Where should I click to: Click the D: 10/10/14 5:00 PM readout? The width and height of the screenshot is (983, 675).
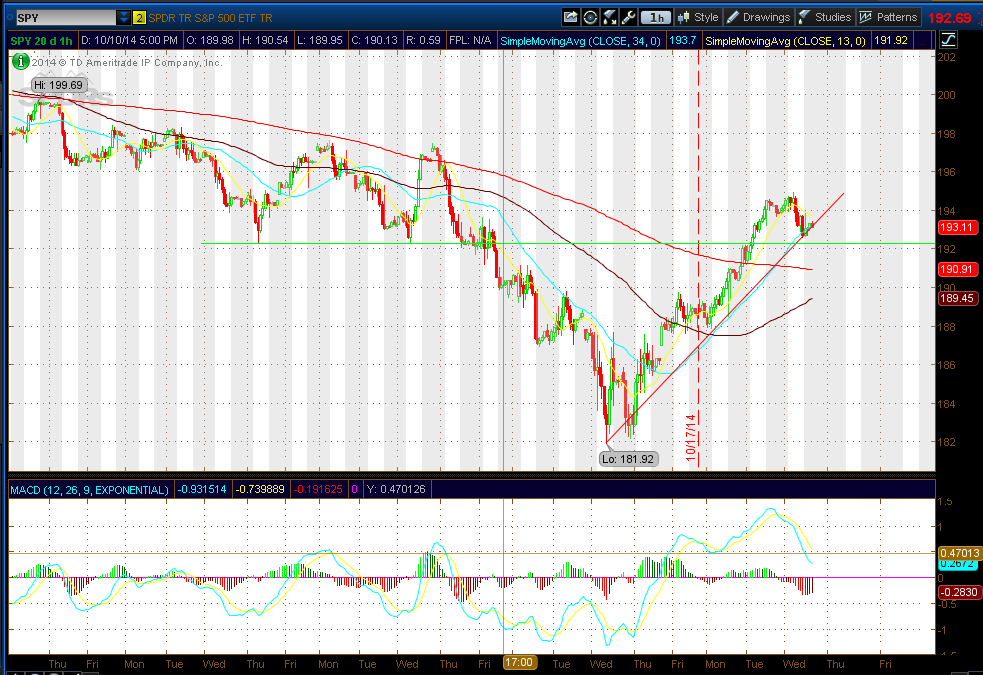(129, 41)
